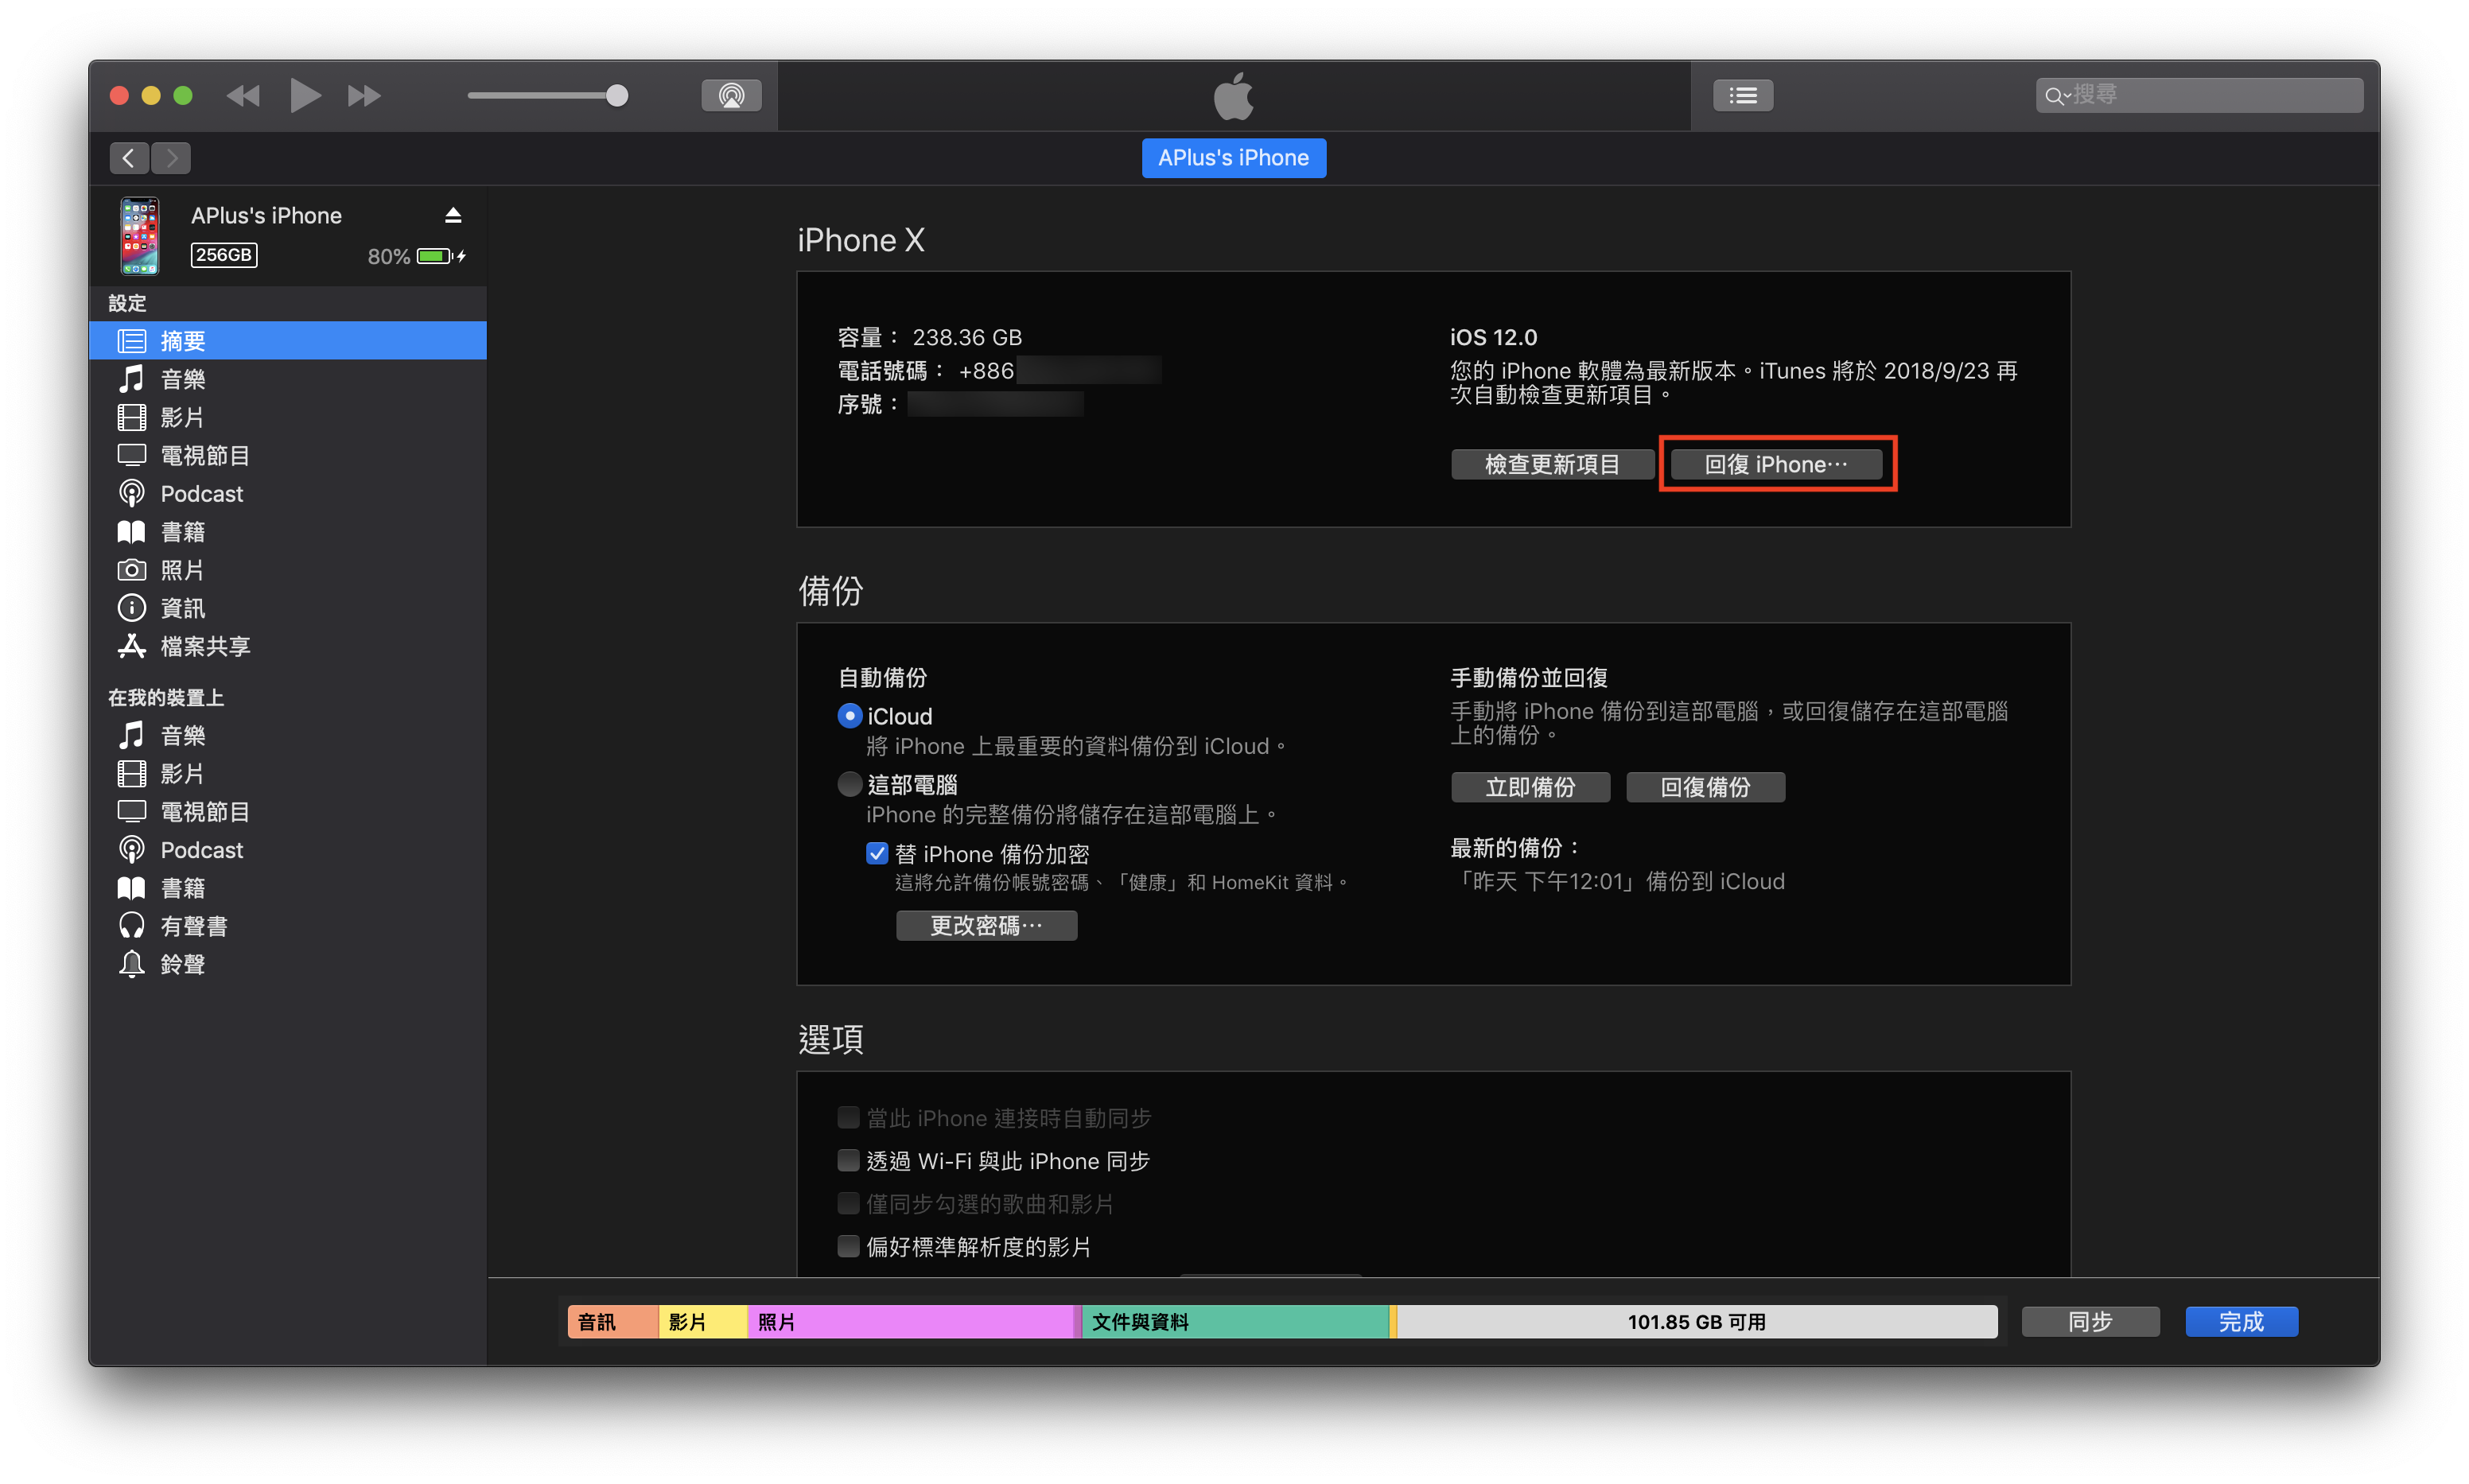This screenshot has height=1484, width=2469.
Task: Click the 完成 button
Action: pyautogui.click(x=2241, y=1321)
